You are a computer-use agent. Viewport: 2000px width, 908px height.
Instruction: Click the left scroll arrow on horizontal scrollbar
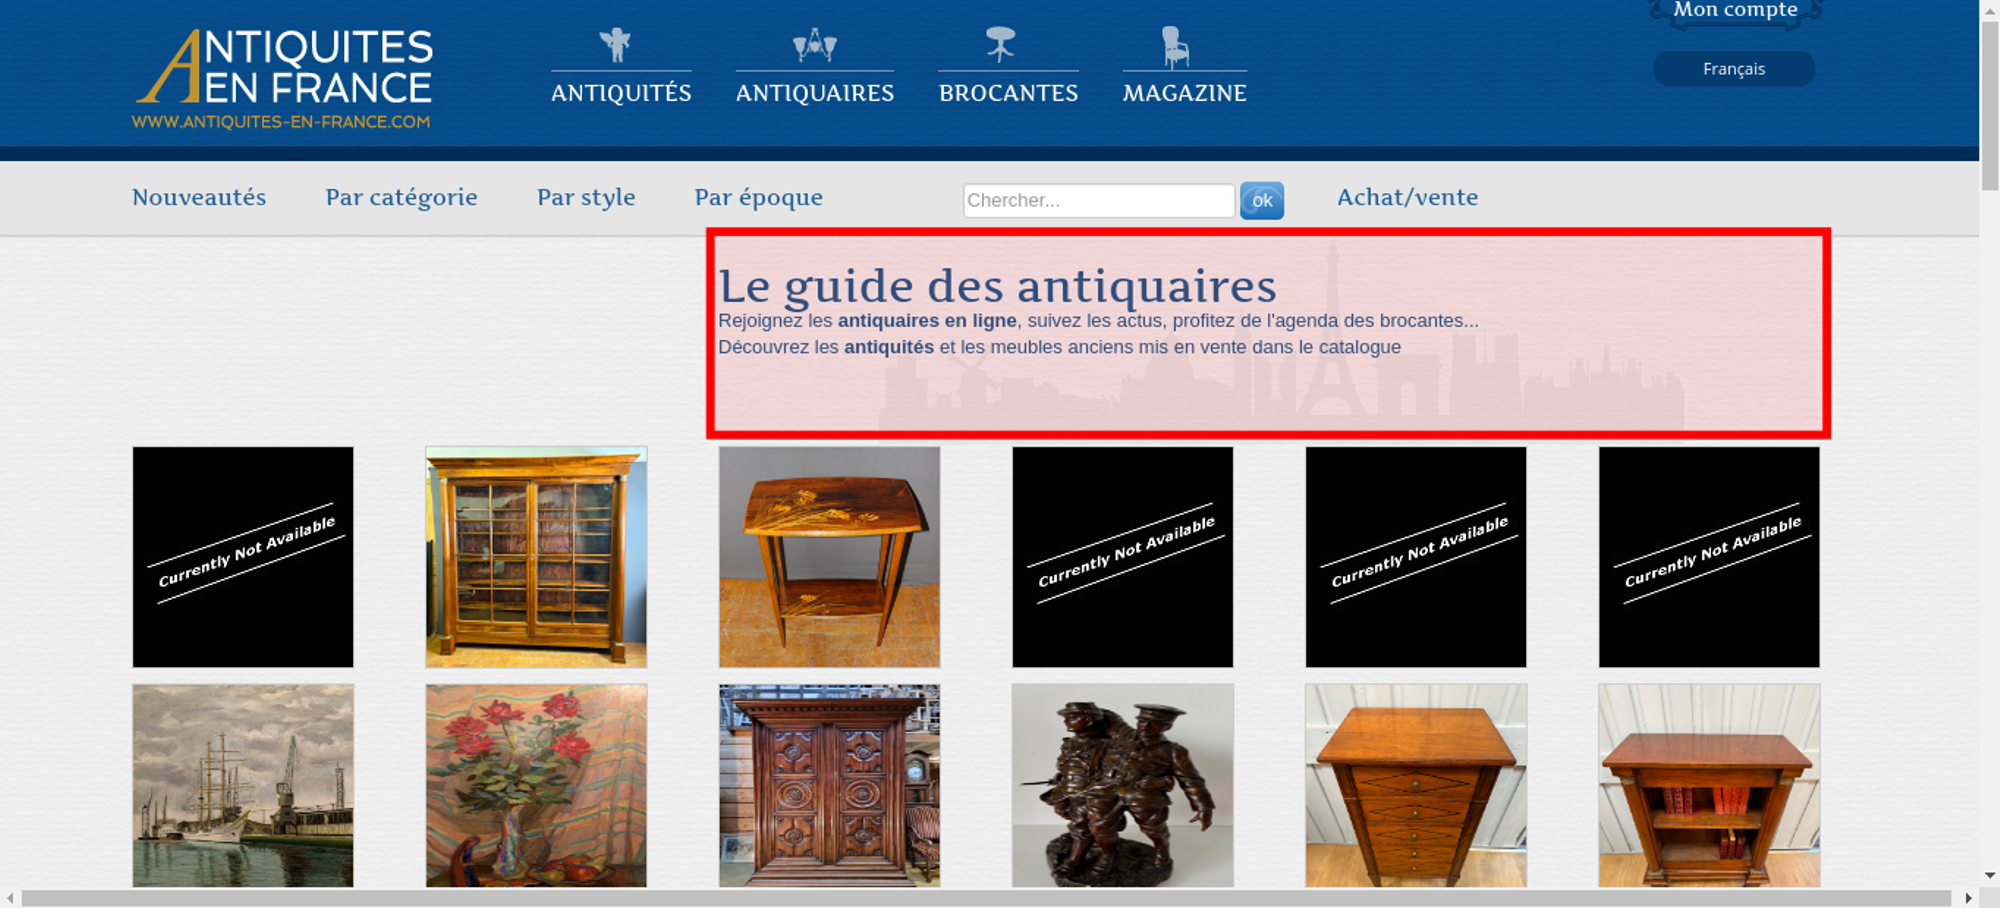[x=10, y=898]
